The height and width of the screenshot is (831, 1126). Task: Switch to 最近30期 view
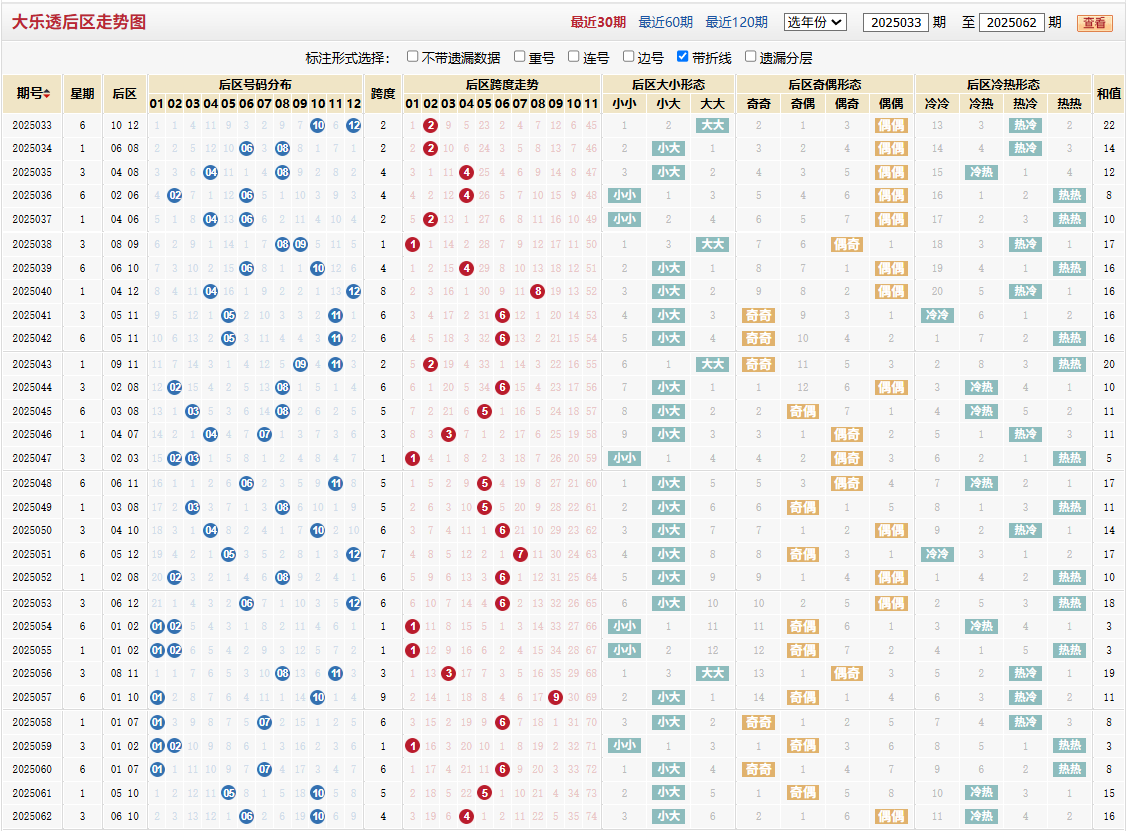pos(598,22)
